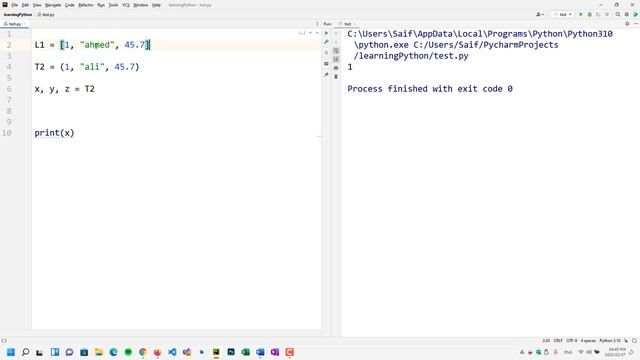
Task: Click Run with Coverage toolbar icon
Action: pyautogui.click(x=598, y=14)
